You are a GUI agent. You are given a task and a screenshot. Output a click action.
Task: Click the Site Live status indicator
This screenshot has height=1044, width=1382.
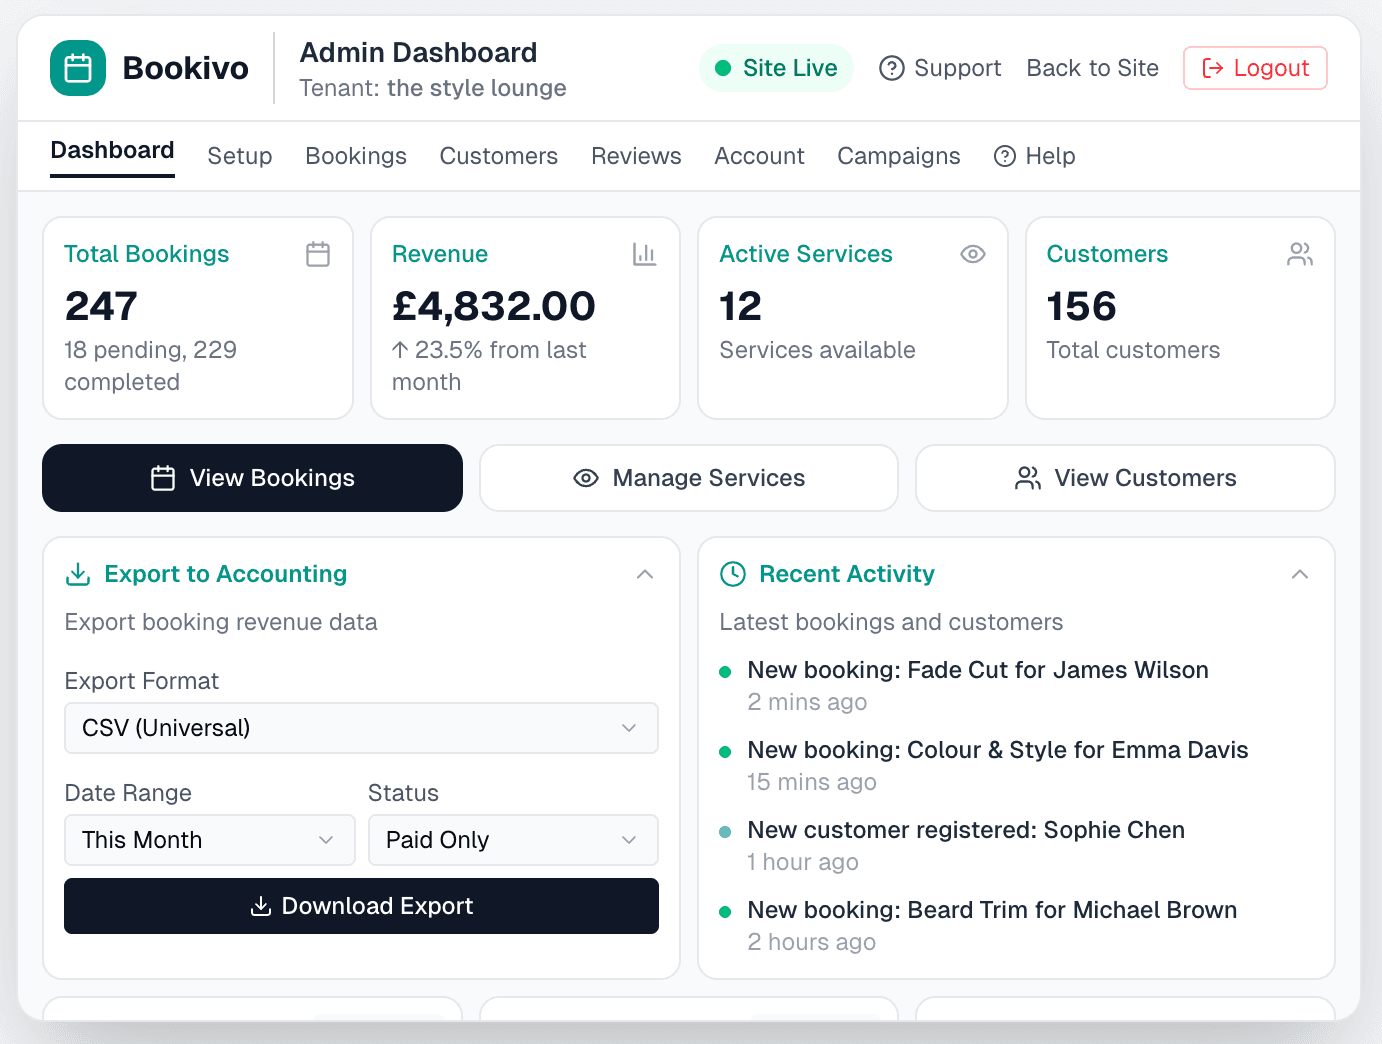(x=776, y=68)
